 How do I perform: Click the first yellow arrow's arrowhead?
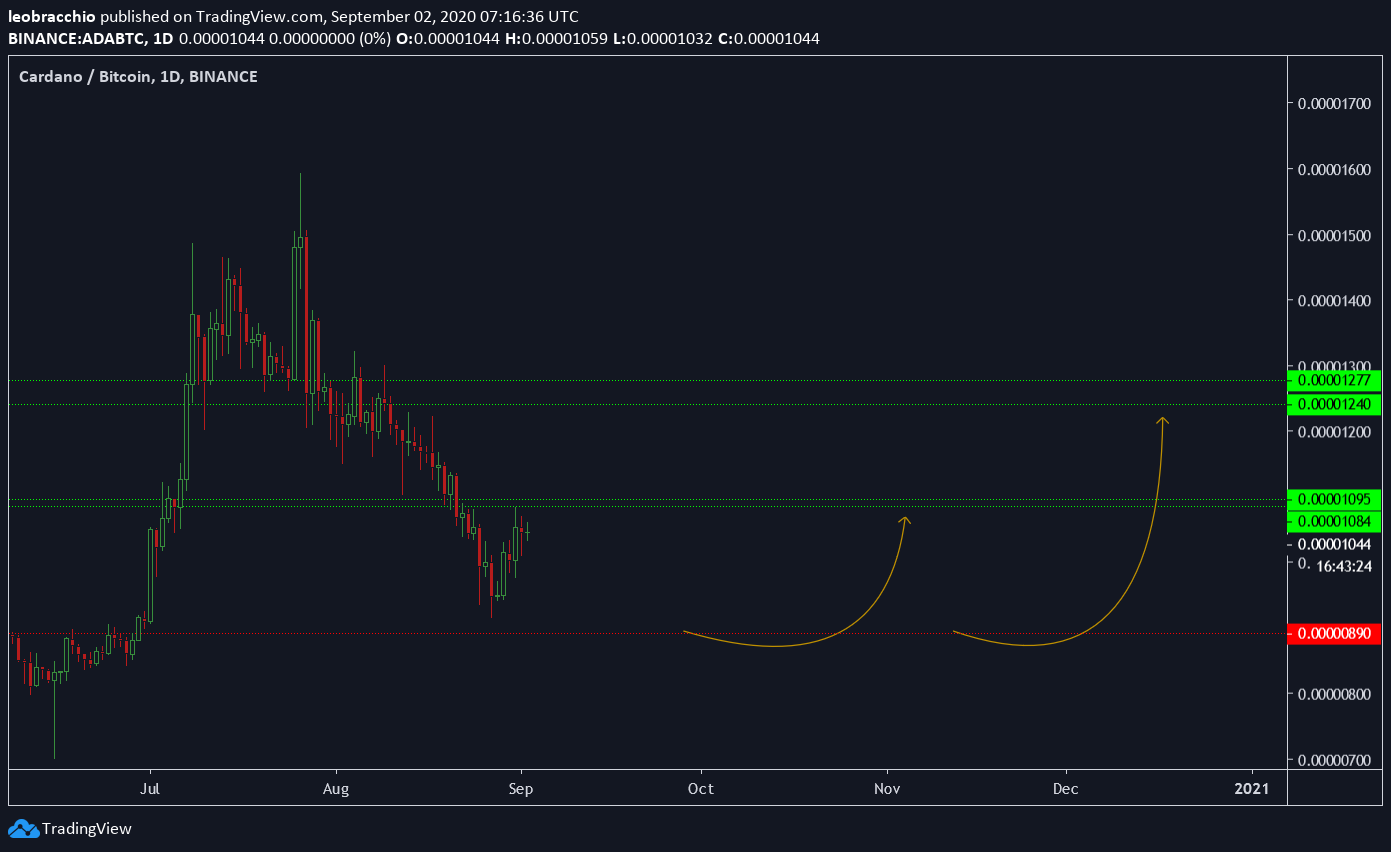[x=905, y=520]
